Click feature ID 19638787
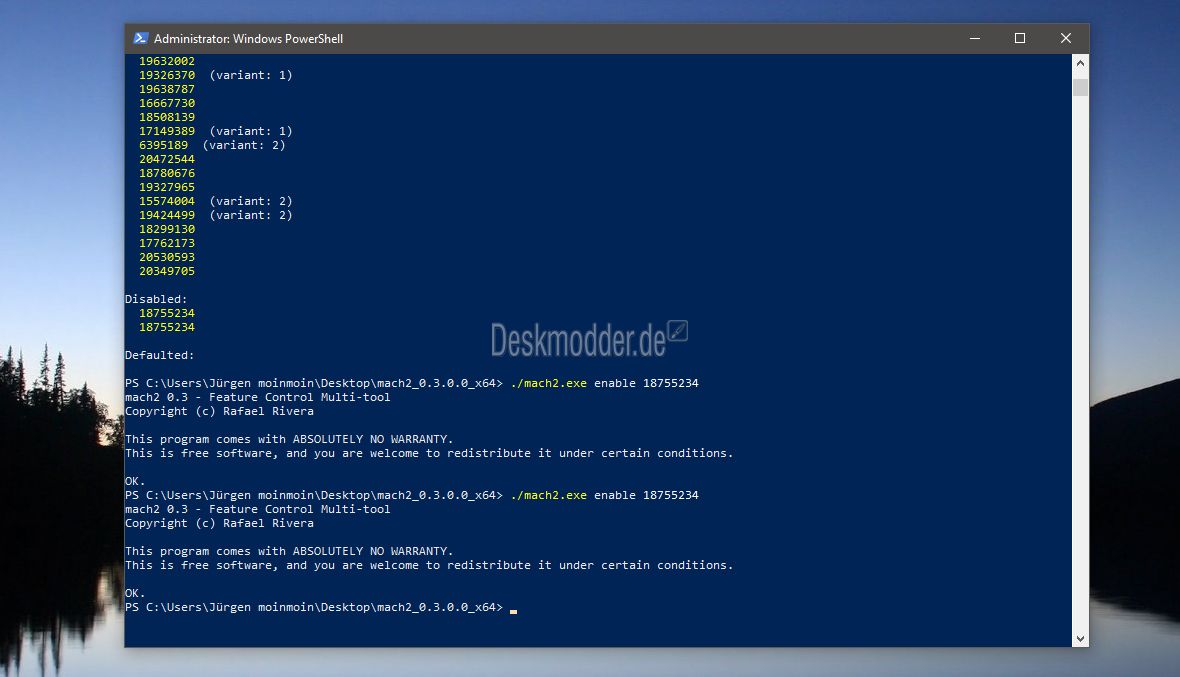1180x677 pixels. [167, 89]
